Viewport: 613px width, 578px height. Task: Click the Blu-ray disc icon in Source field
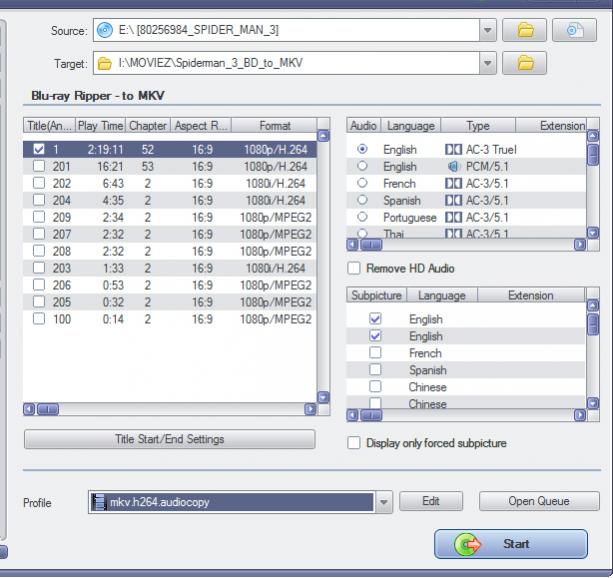click(x=105, y=30)
